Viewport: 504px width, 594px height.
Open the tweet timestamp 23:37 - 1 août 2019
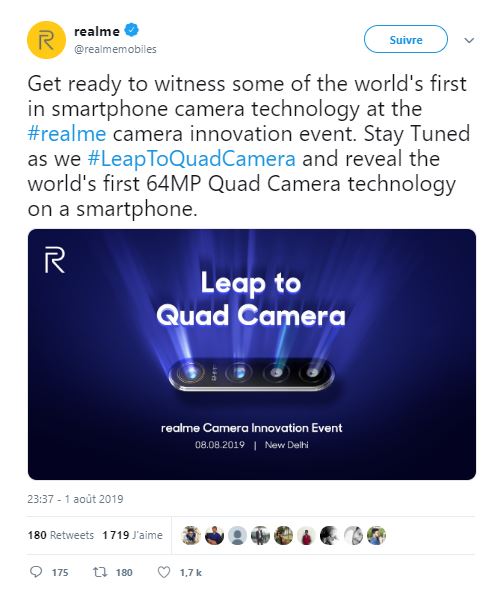click(75, 499)
